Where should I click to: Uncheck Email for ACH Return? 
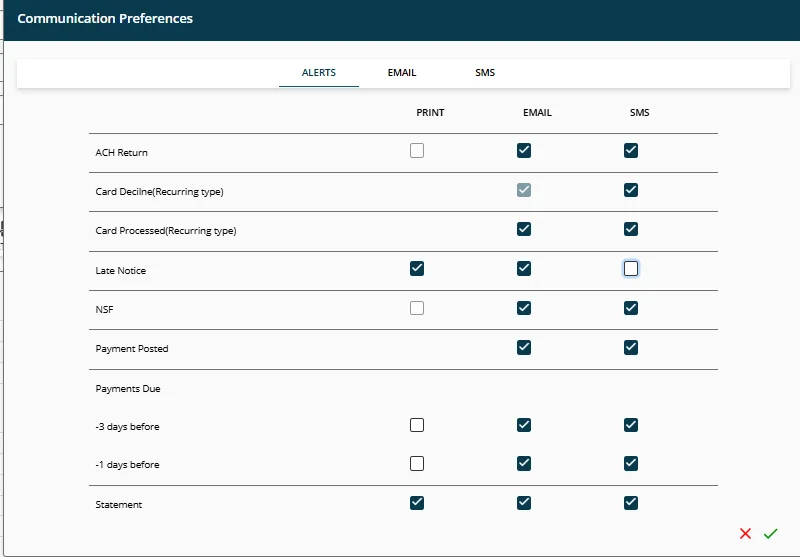[524, 150]
